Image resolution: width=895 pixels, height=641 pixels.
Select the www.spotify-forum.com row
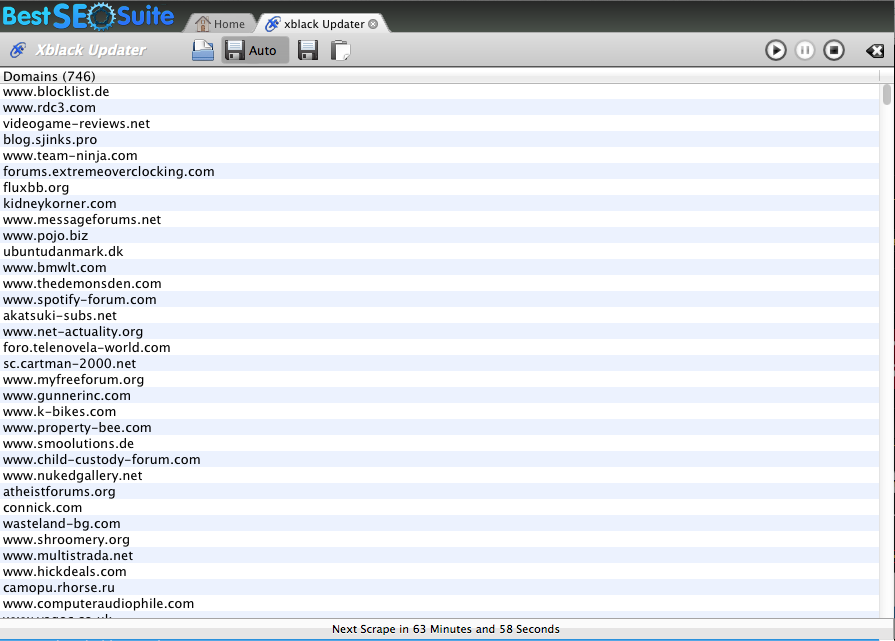pos(440,299)
